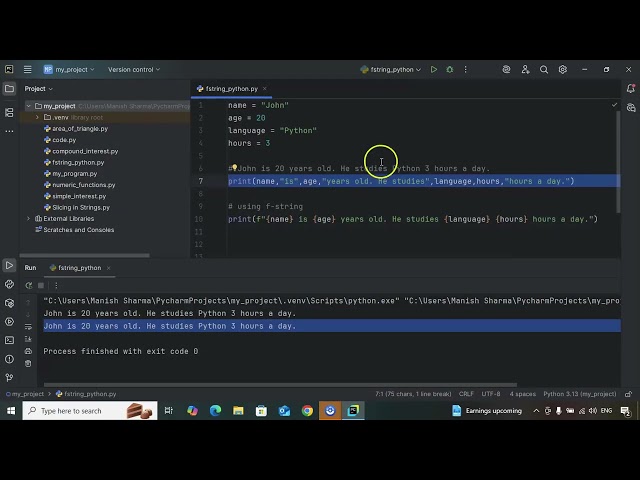The image size is (640, 480).
Task: Open the Git version control sidebar icon
Action: pyautogui.click(x=9, y=378)
